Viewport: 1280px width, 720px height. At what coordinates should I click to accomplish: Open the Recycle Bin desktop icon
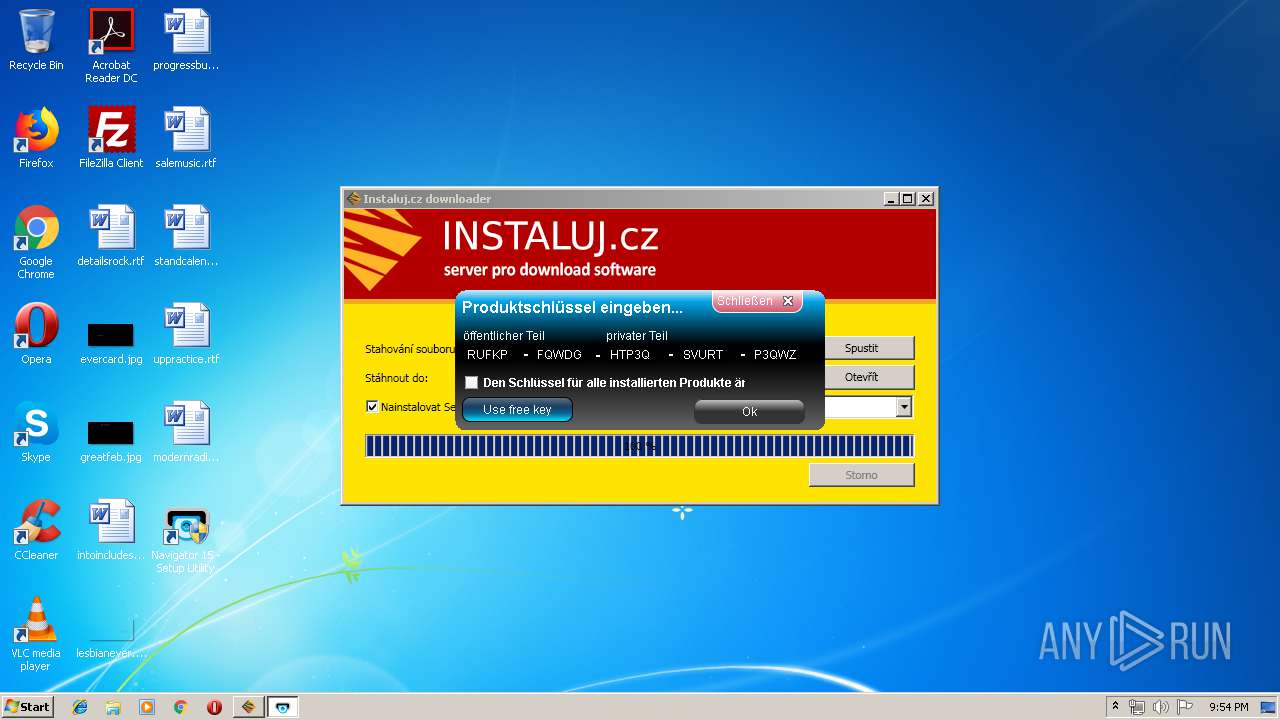point(36,41)
